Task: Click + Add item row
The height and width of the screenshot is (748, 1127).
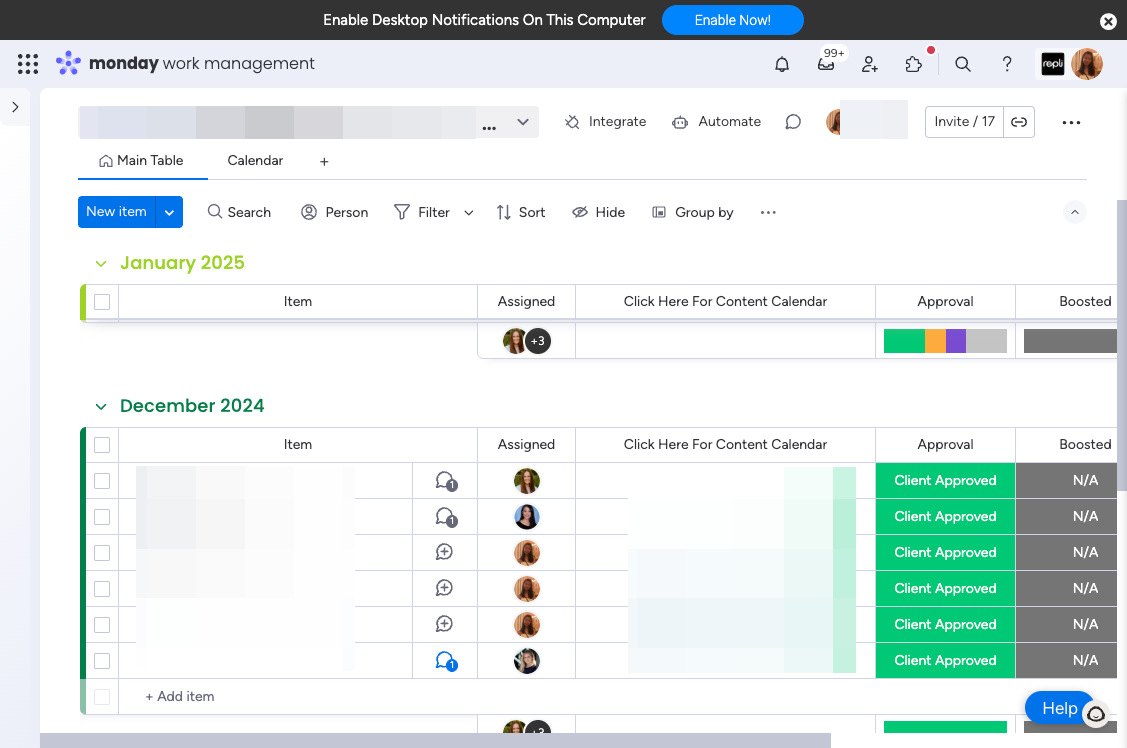Action: tap(180, 696)
